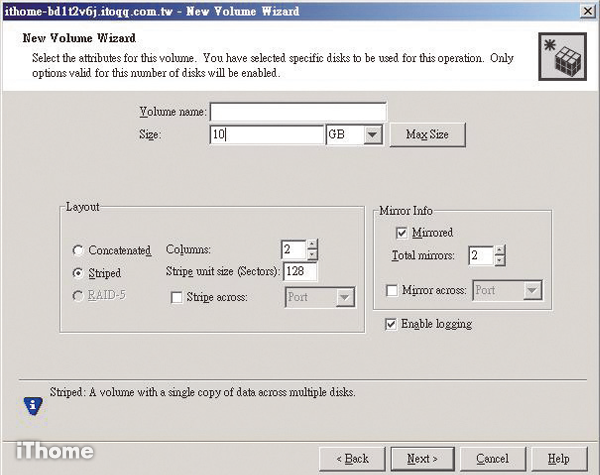Disable the Enable logging checkbox
Image resolution: width=600 pixels, height=475 pixels.
pos(392,324)
